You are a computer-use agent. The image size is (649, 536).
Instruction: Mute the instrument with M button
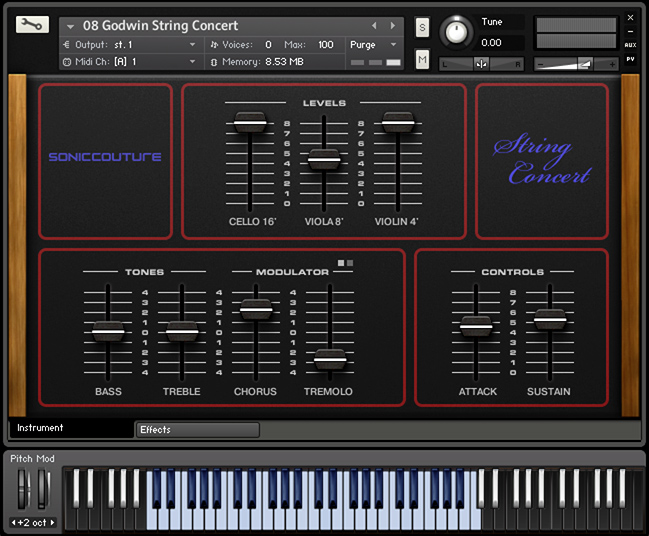point(422,60)
